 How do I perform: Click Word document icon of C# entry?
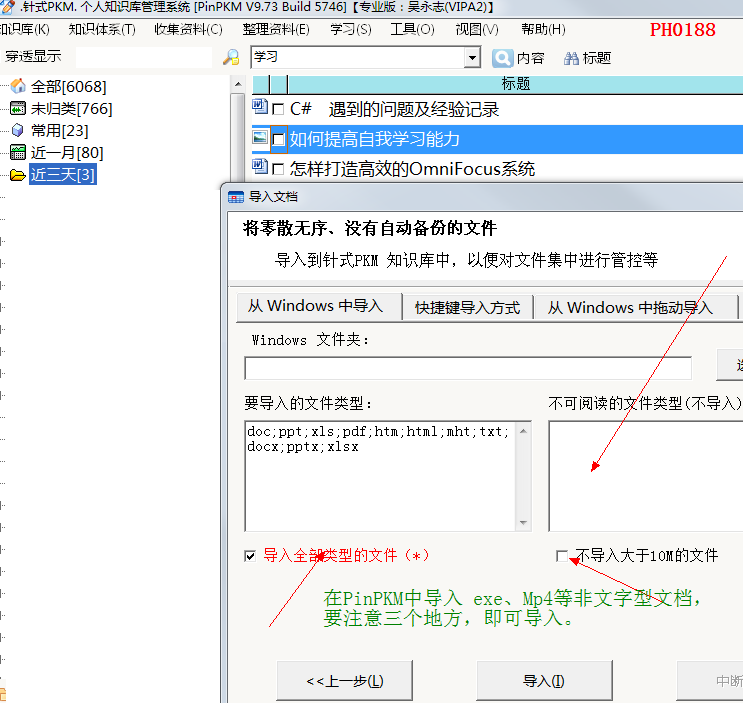[260, 108]
